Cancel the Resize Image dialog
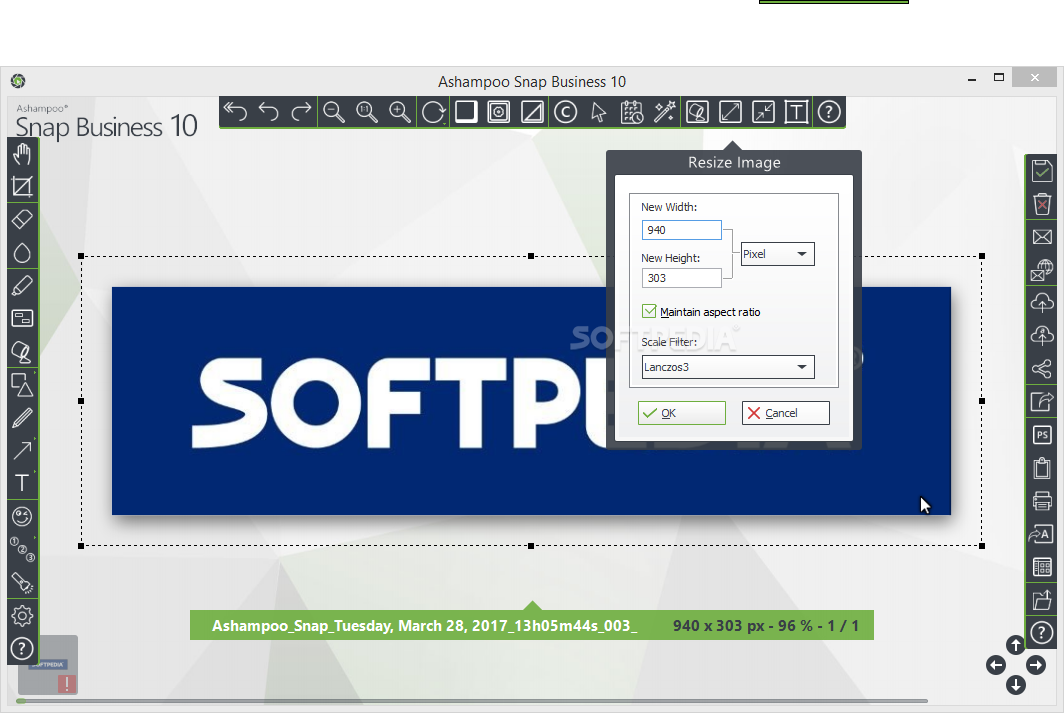The width and height of the screenshot is (1064, 713). pyautogui.click(x=786, y=413)
